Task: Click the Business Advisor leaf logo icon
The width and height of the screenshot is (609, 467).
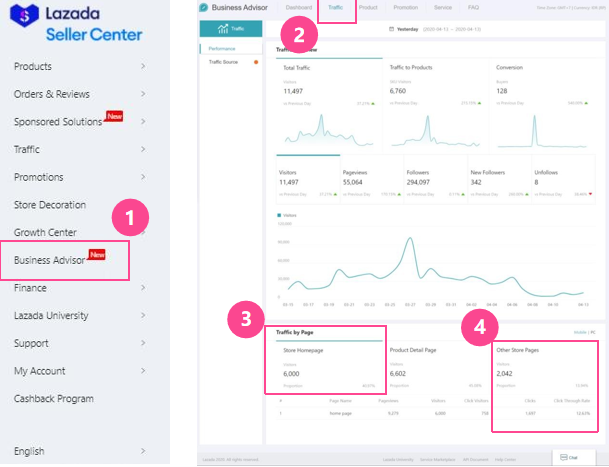Action: point(204,7)
